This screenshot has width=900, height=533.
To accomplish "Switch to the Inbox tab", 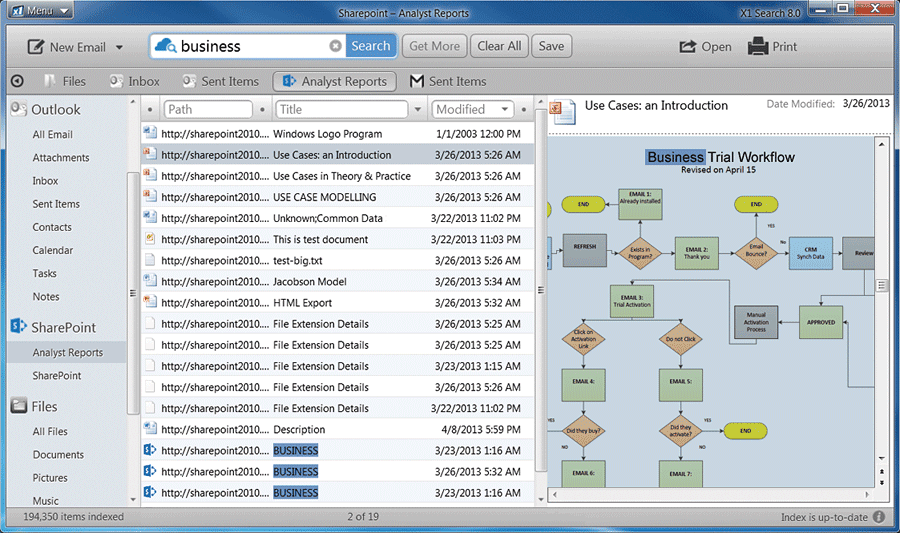I will point(135,81).
